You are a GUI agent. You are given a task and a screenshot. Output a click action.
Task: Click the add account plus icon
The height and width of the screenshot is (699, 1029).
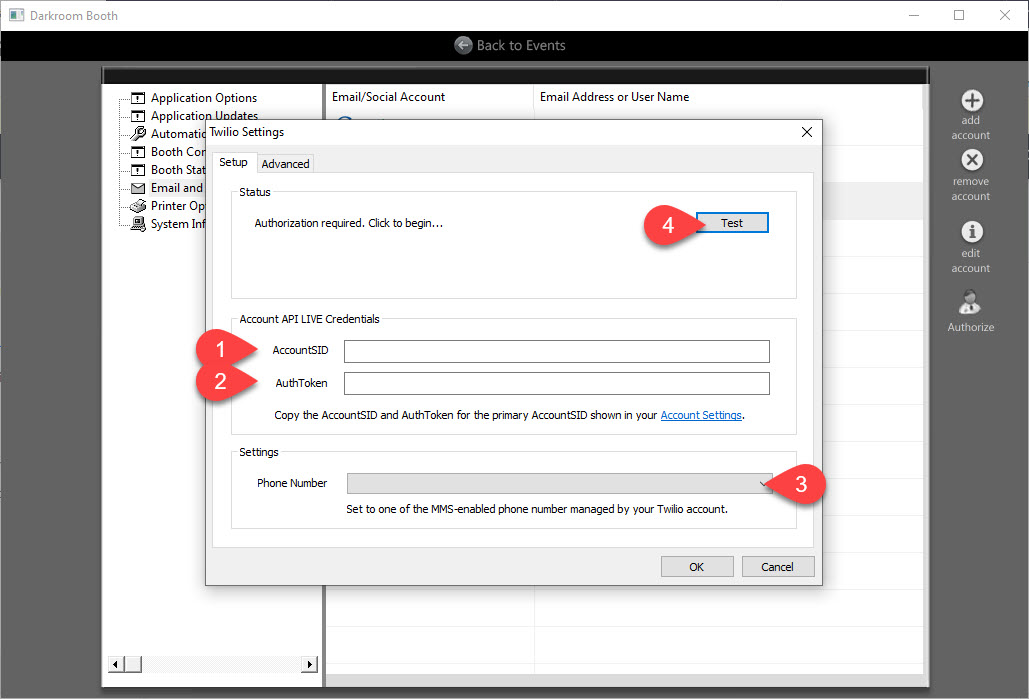(x=972, y=100)
